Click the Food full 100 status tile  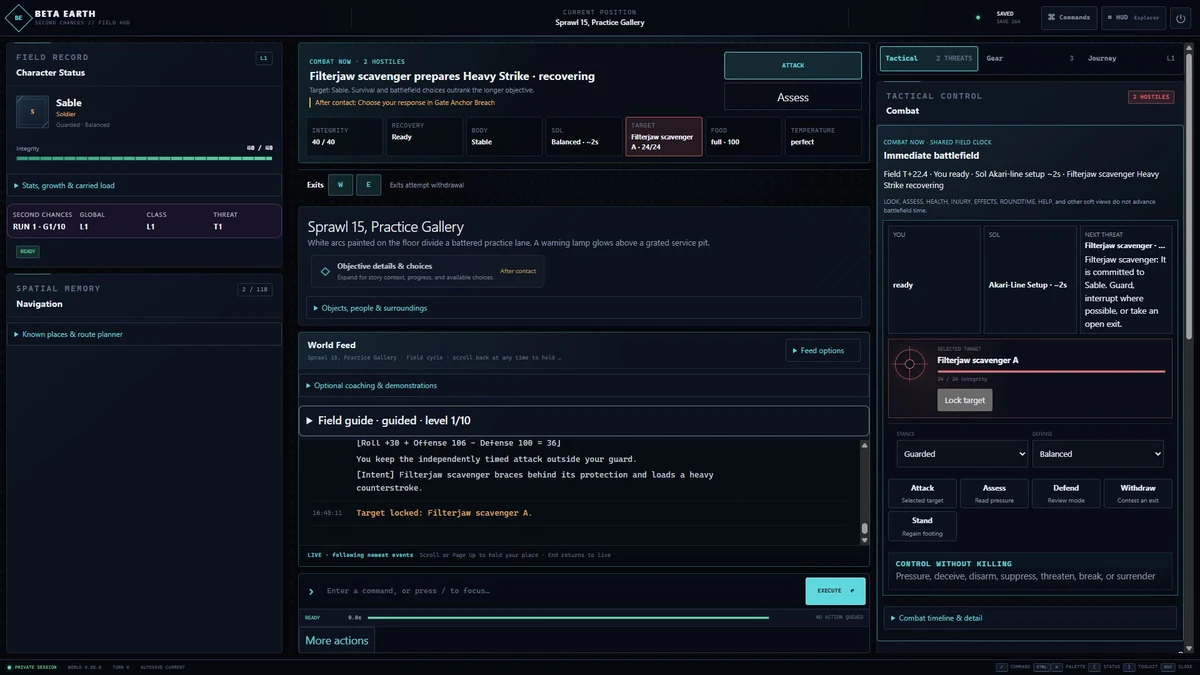click(744, 137)
